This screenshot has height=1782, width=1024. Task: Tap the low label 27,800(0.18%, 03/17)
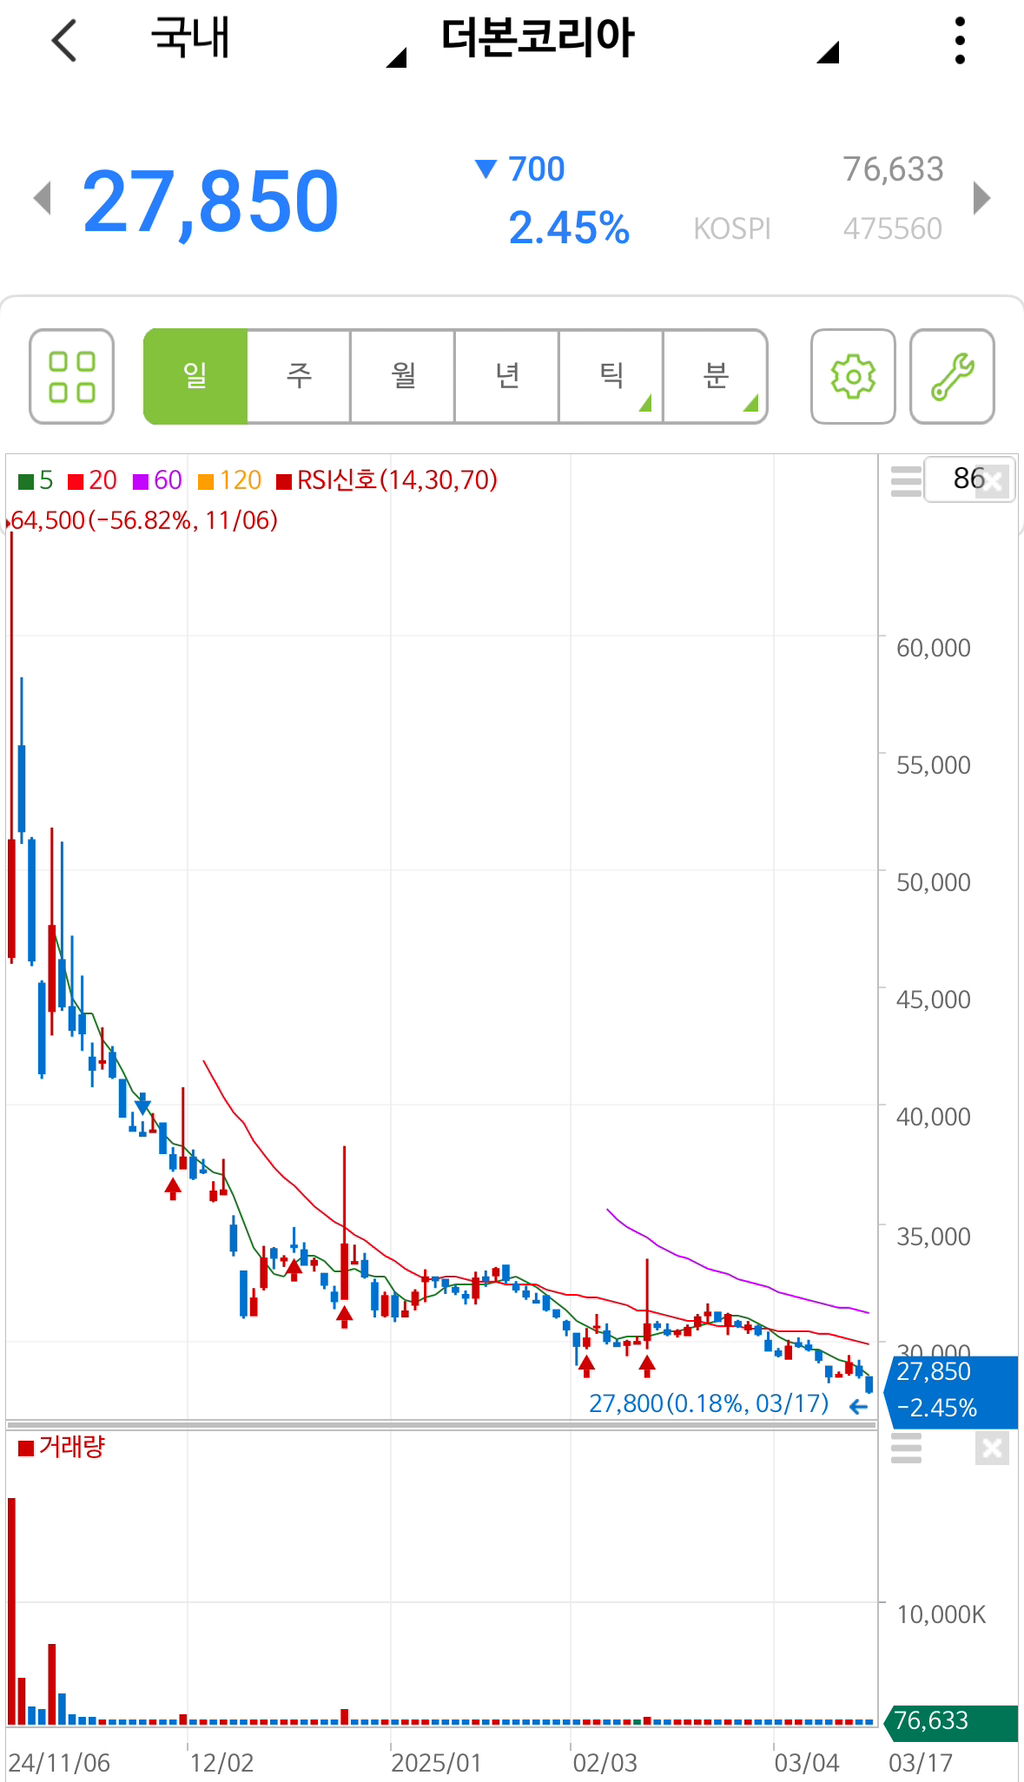tap(709, 1404)
